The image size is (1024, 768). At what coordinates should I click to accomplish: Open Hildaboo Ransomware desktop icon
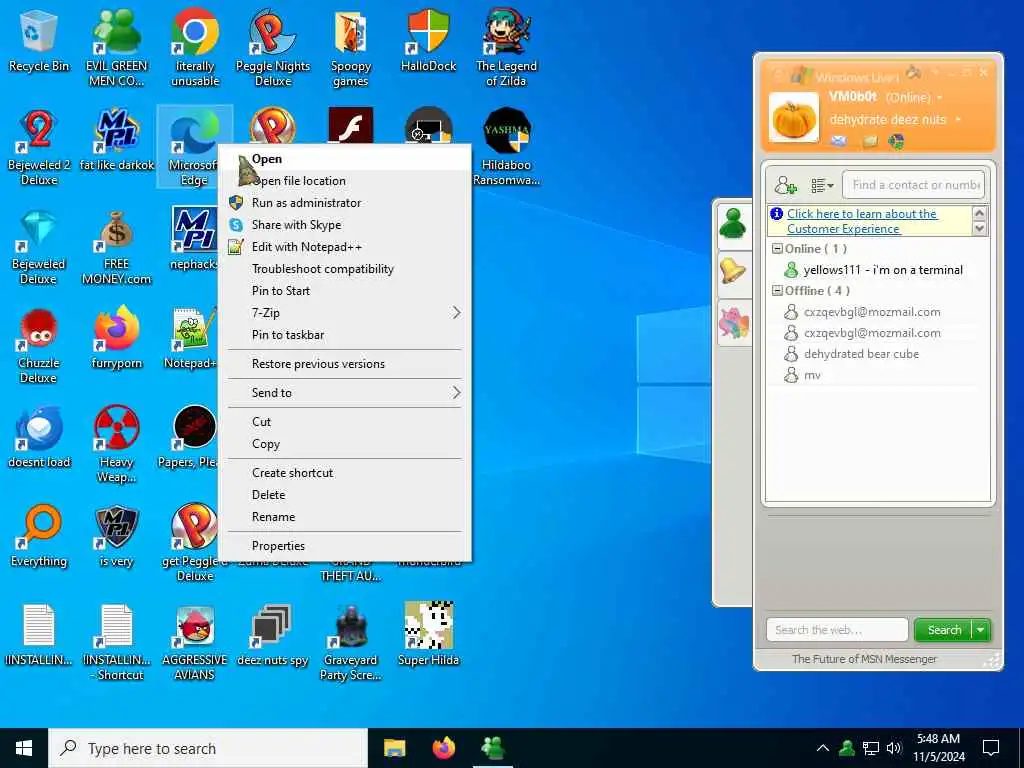coord(506,147)
